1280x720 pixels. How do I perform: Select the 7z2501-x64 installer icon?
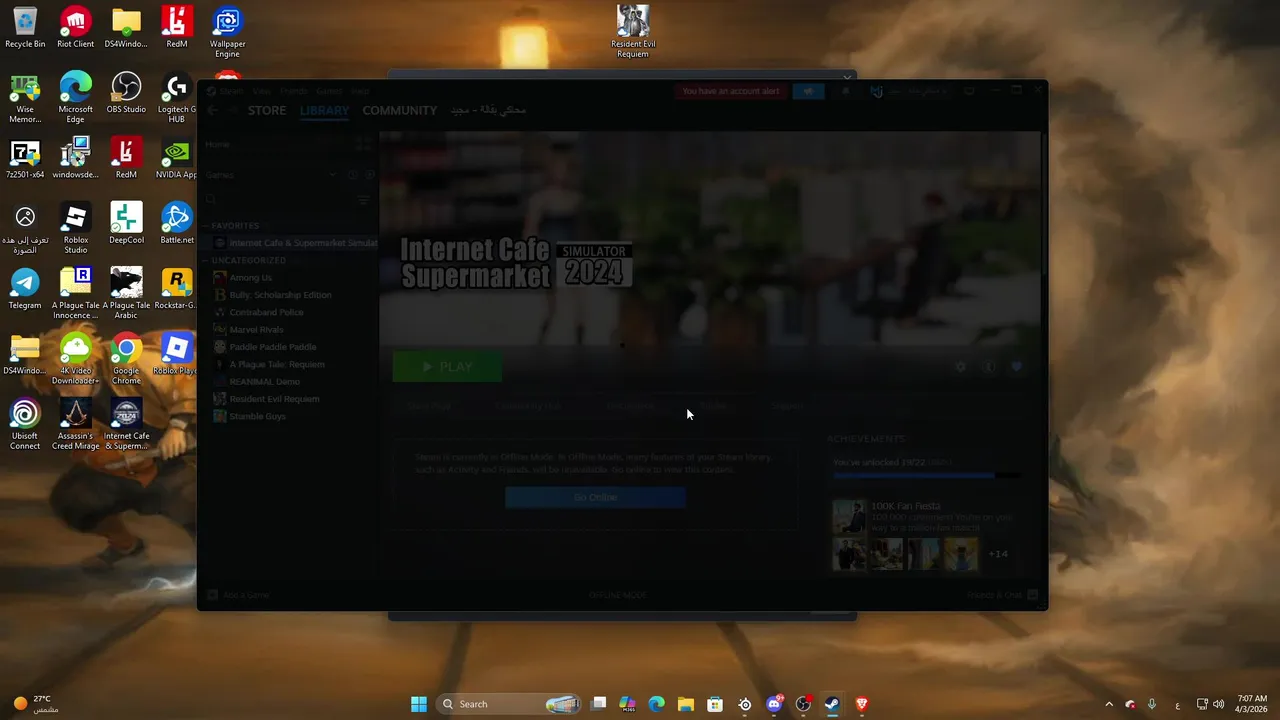25,159
